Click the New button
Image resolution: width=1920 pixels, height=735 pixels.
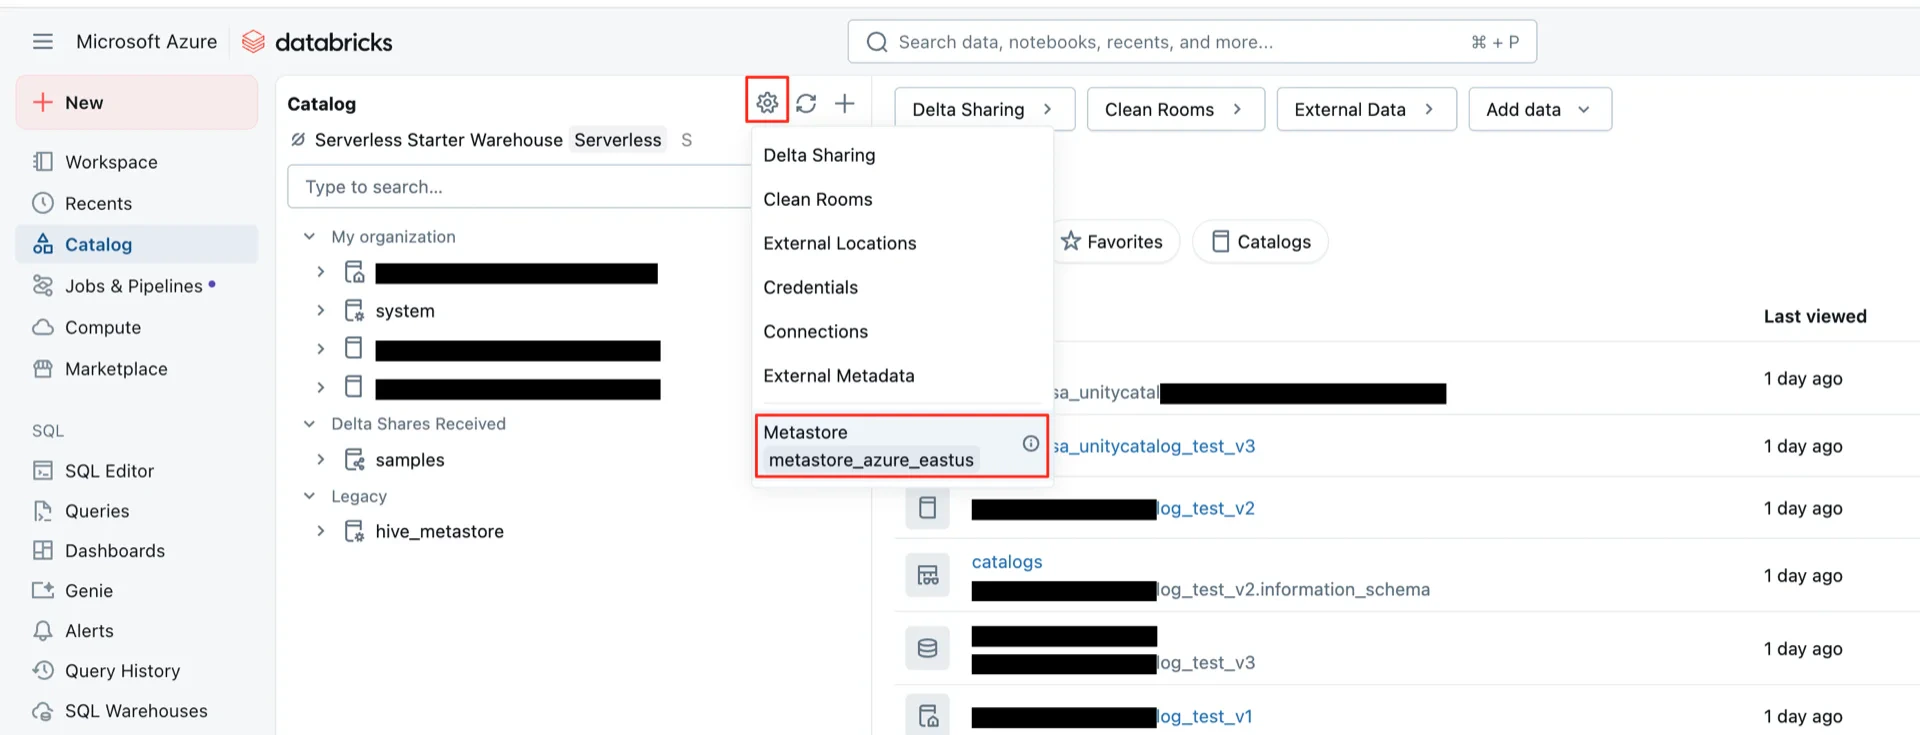click(x=137, y=102)
